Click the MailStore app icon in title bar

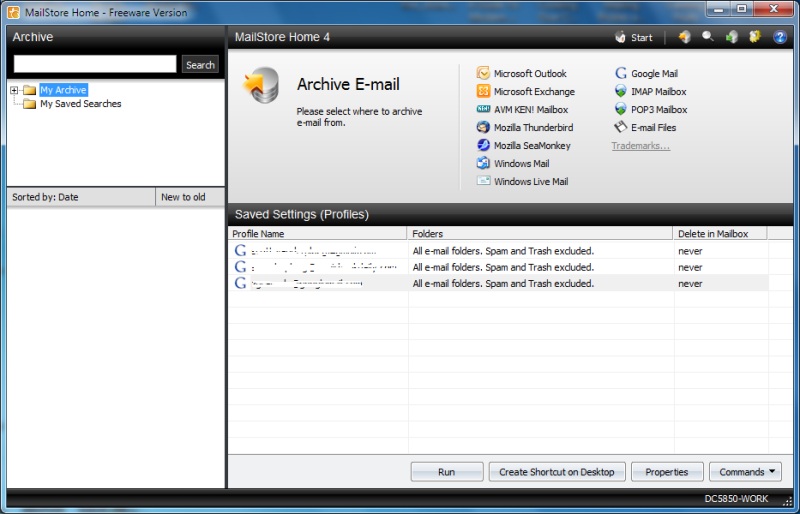pos(14,12)
